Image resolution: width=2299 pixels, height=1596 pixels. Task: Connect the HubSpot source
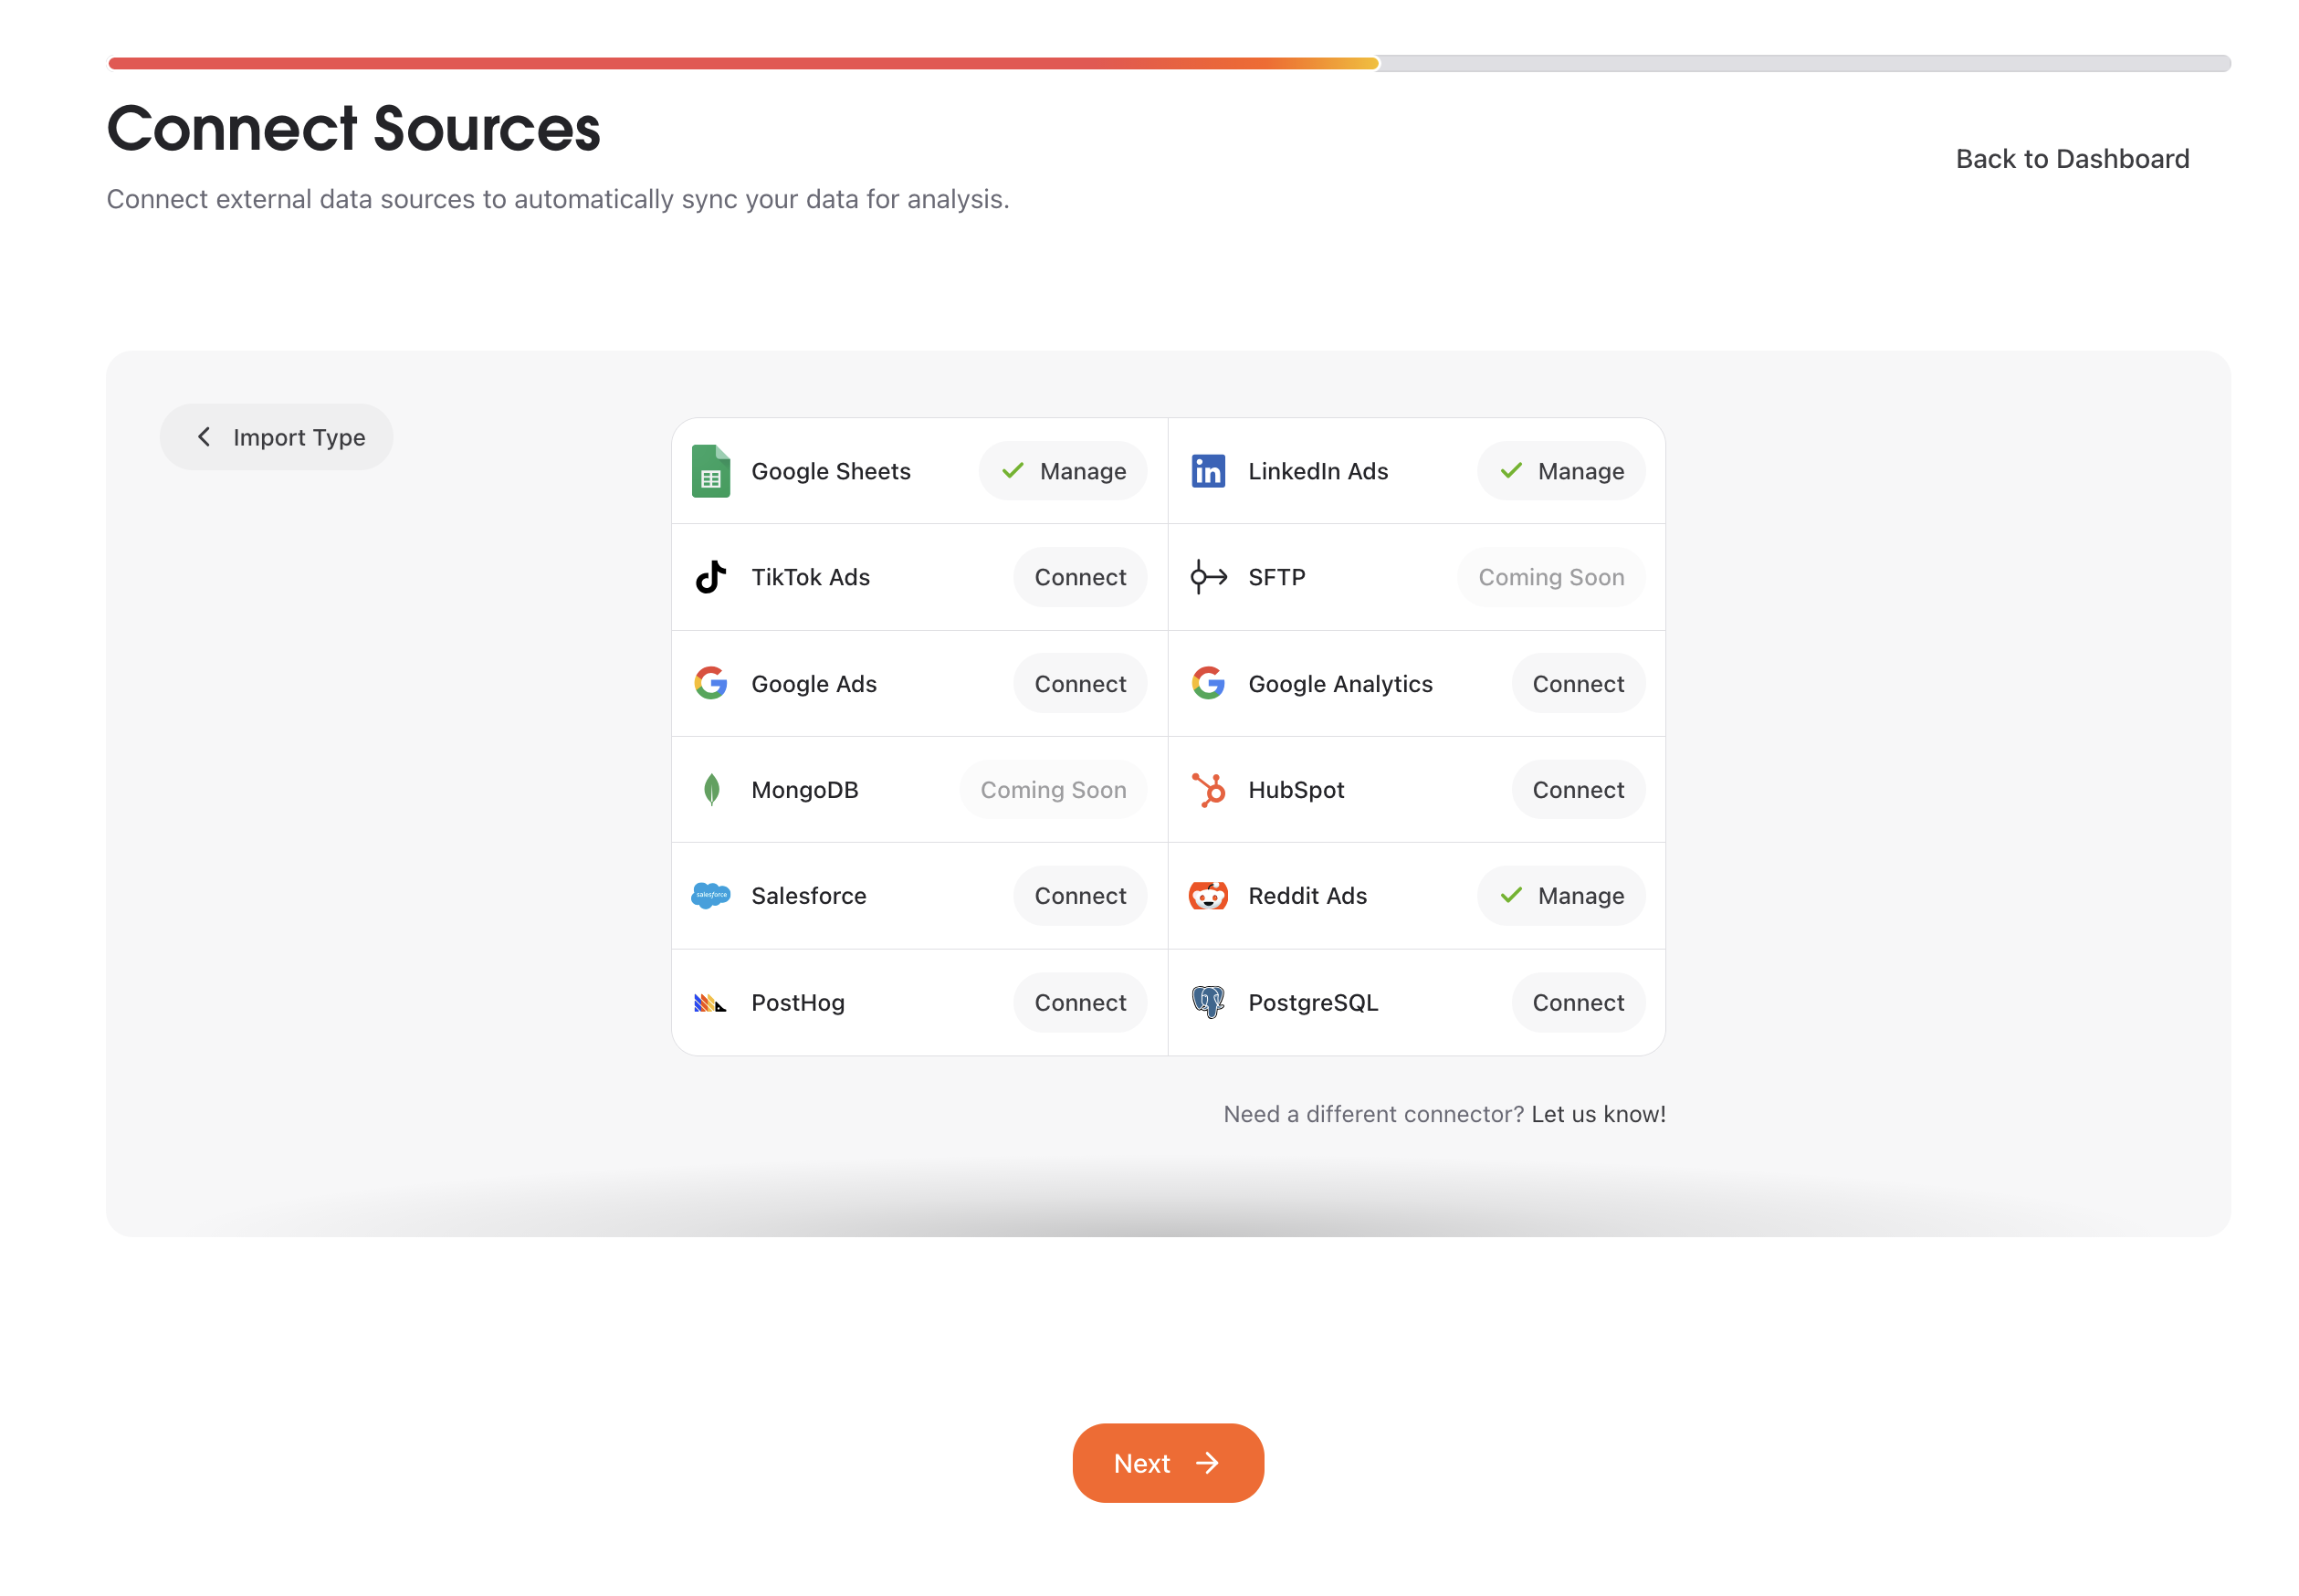tap(1577, 790)
